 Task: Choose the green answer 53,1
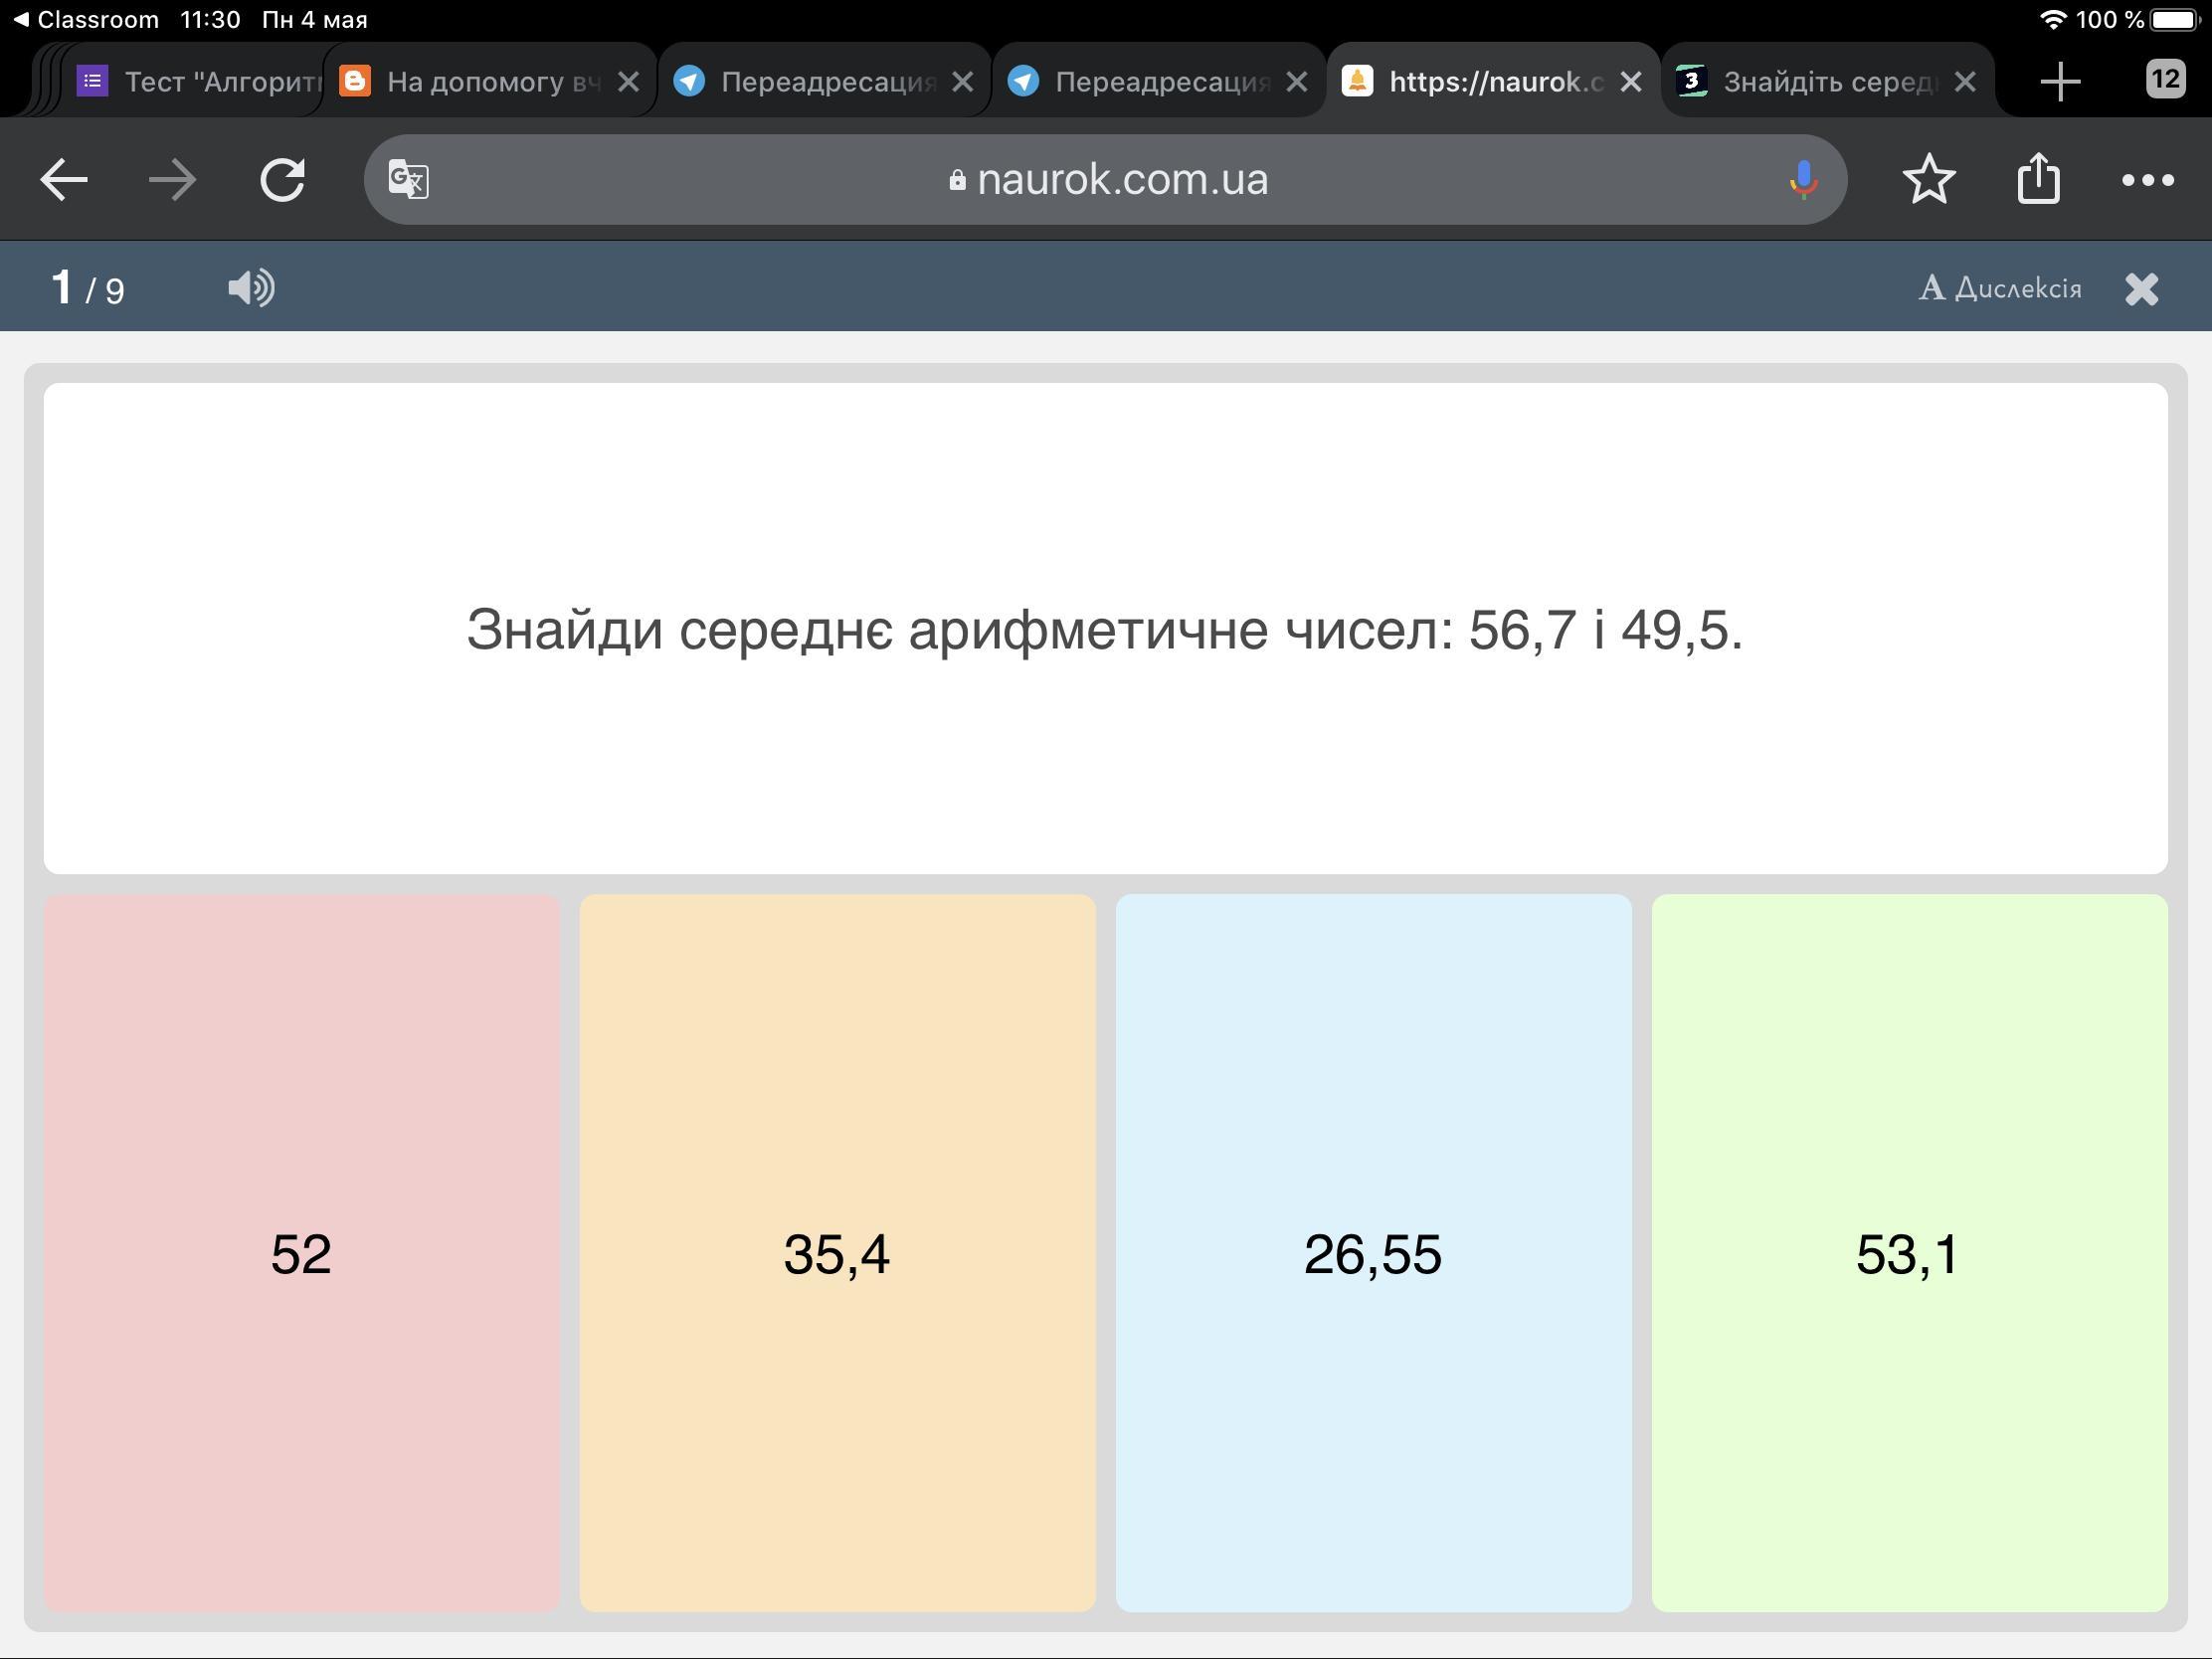[1908, 1252]
